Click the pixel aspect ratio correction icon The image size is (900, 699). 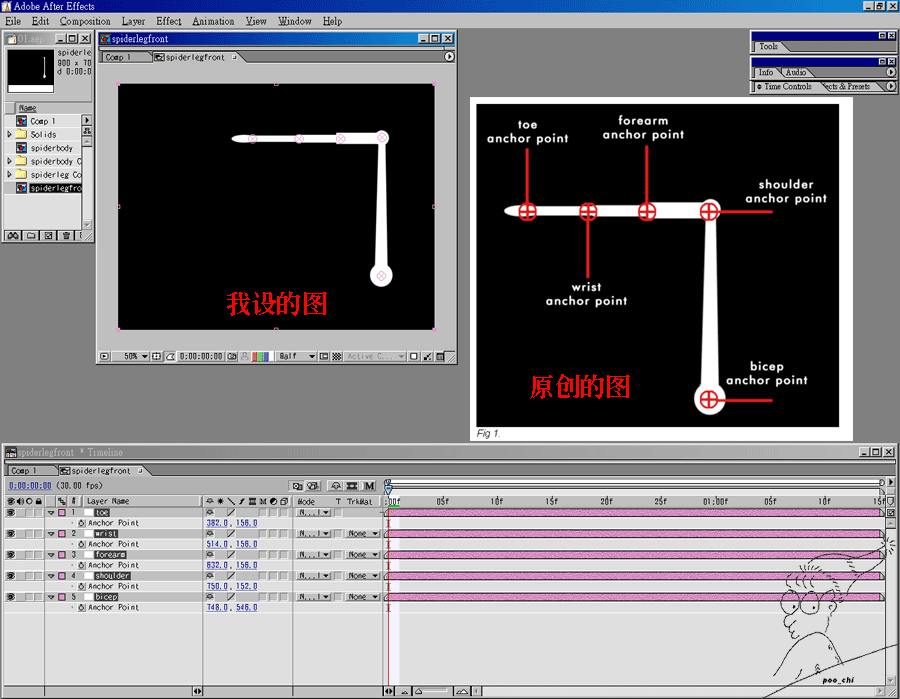(414, 356)
